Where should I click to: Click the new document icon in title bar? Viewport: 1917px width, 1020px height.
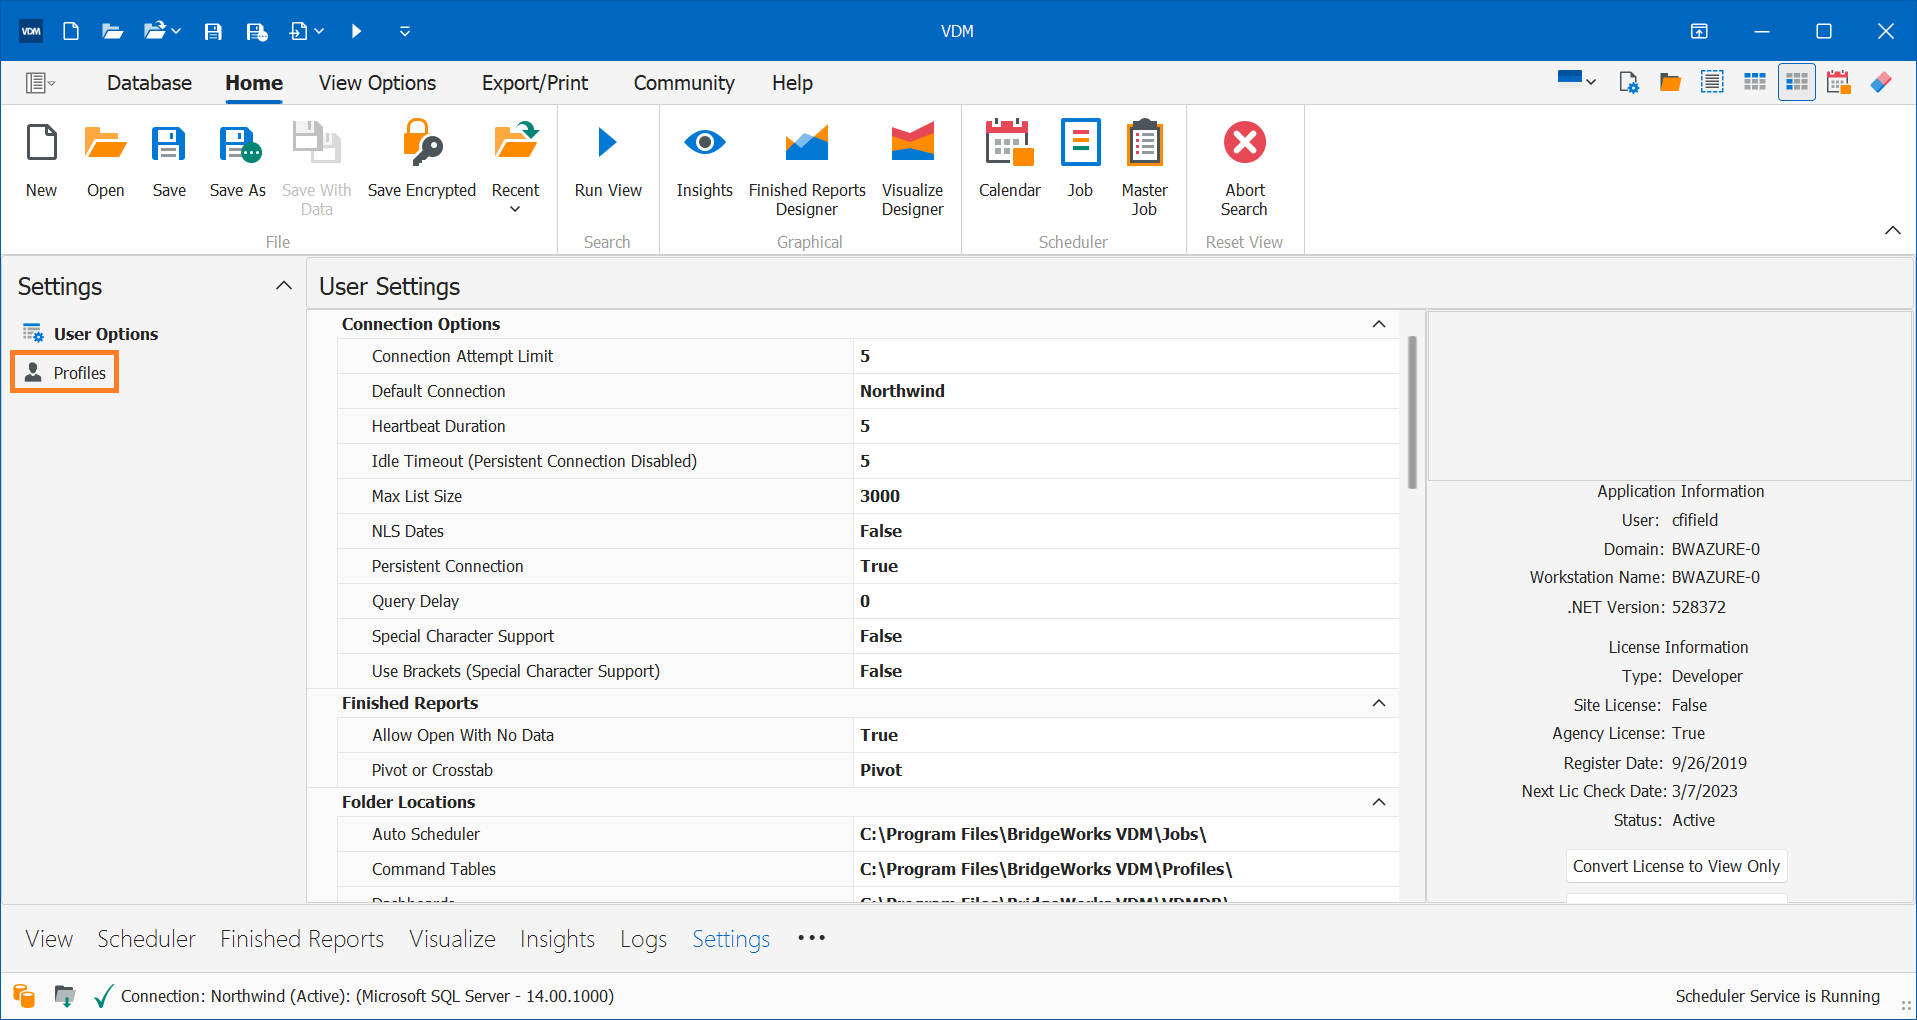click(x=71, y=31)
